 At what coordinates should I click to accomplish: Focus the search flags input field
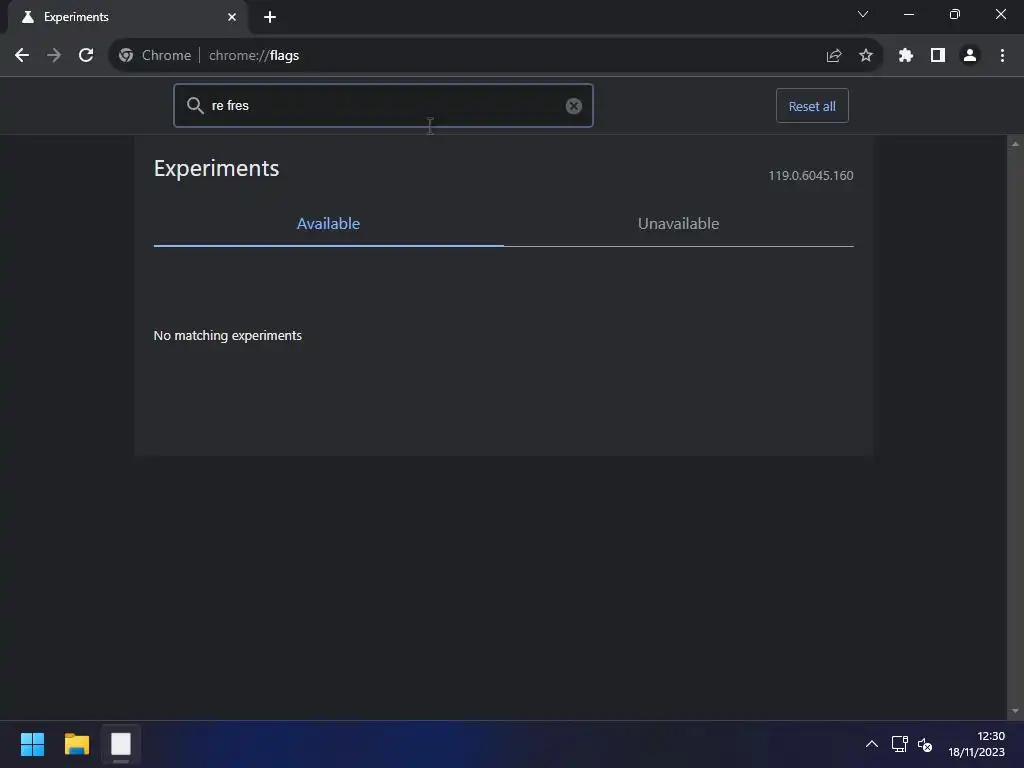(x=385, y=105)
